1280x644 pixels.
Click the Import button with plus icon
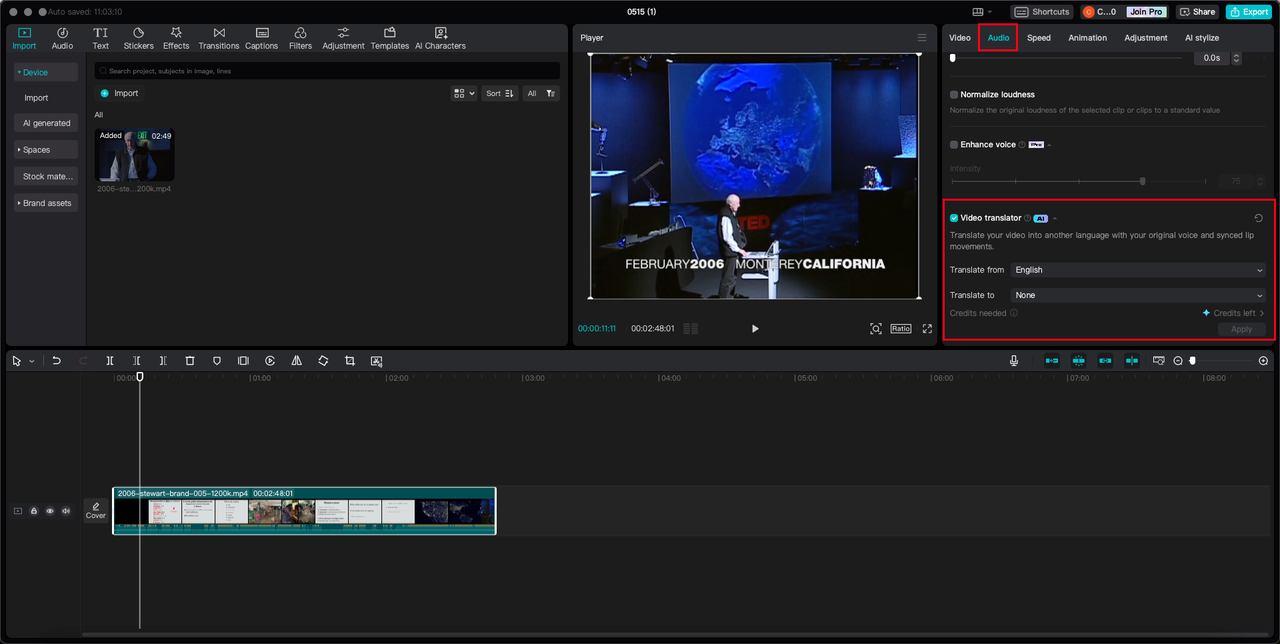coord(119,93)
